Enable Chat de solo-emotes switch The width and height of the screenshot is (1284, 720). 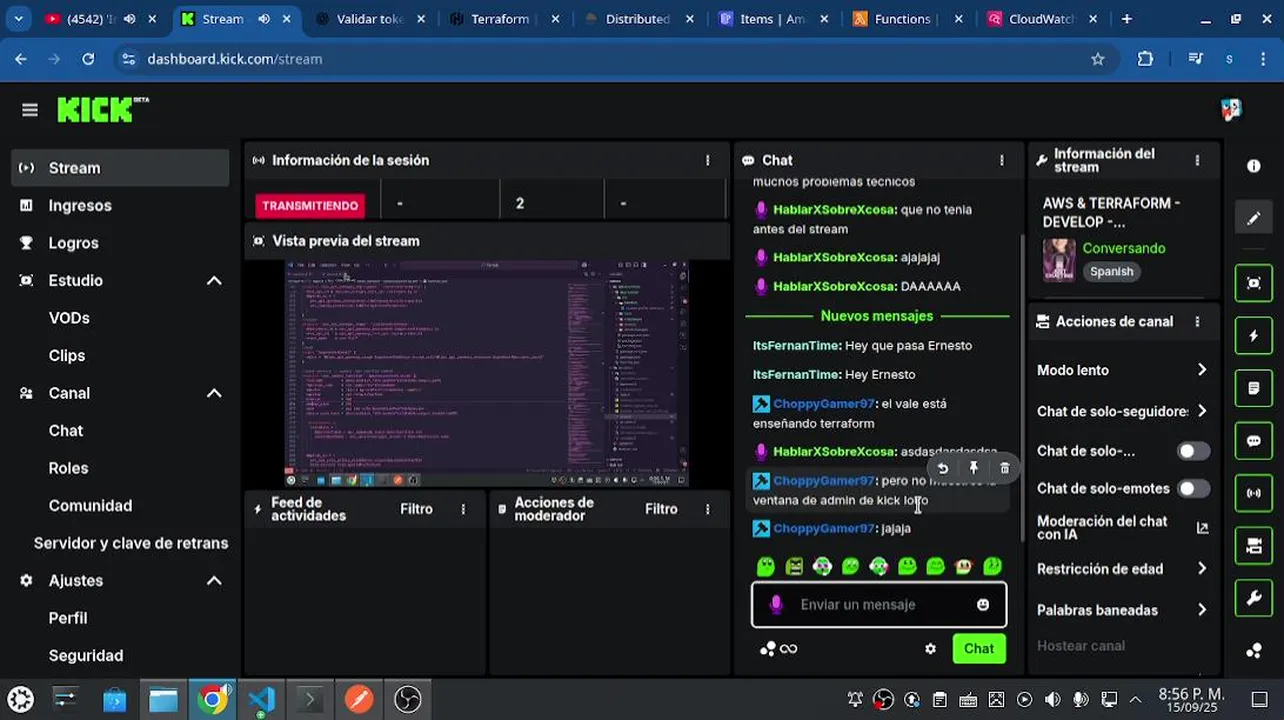coord(1192,489)
